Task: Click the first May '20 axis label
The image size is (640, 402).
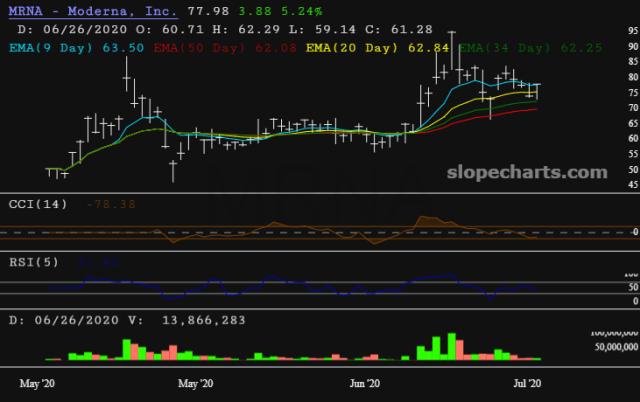Action: (x=37, y=384)
